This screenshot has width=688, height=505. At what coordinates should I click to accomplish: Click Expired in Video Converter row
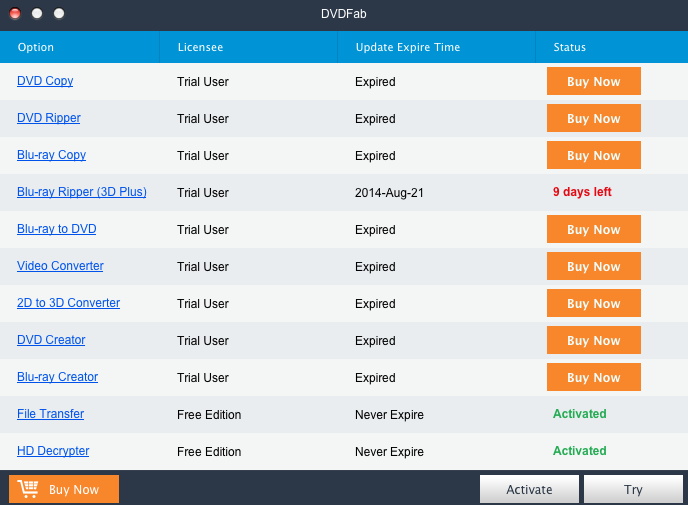pyautogui.click(x=375, y=267)
